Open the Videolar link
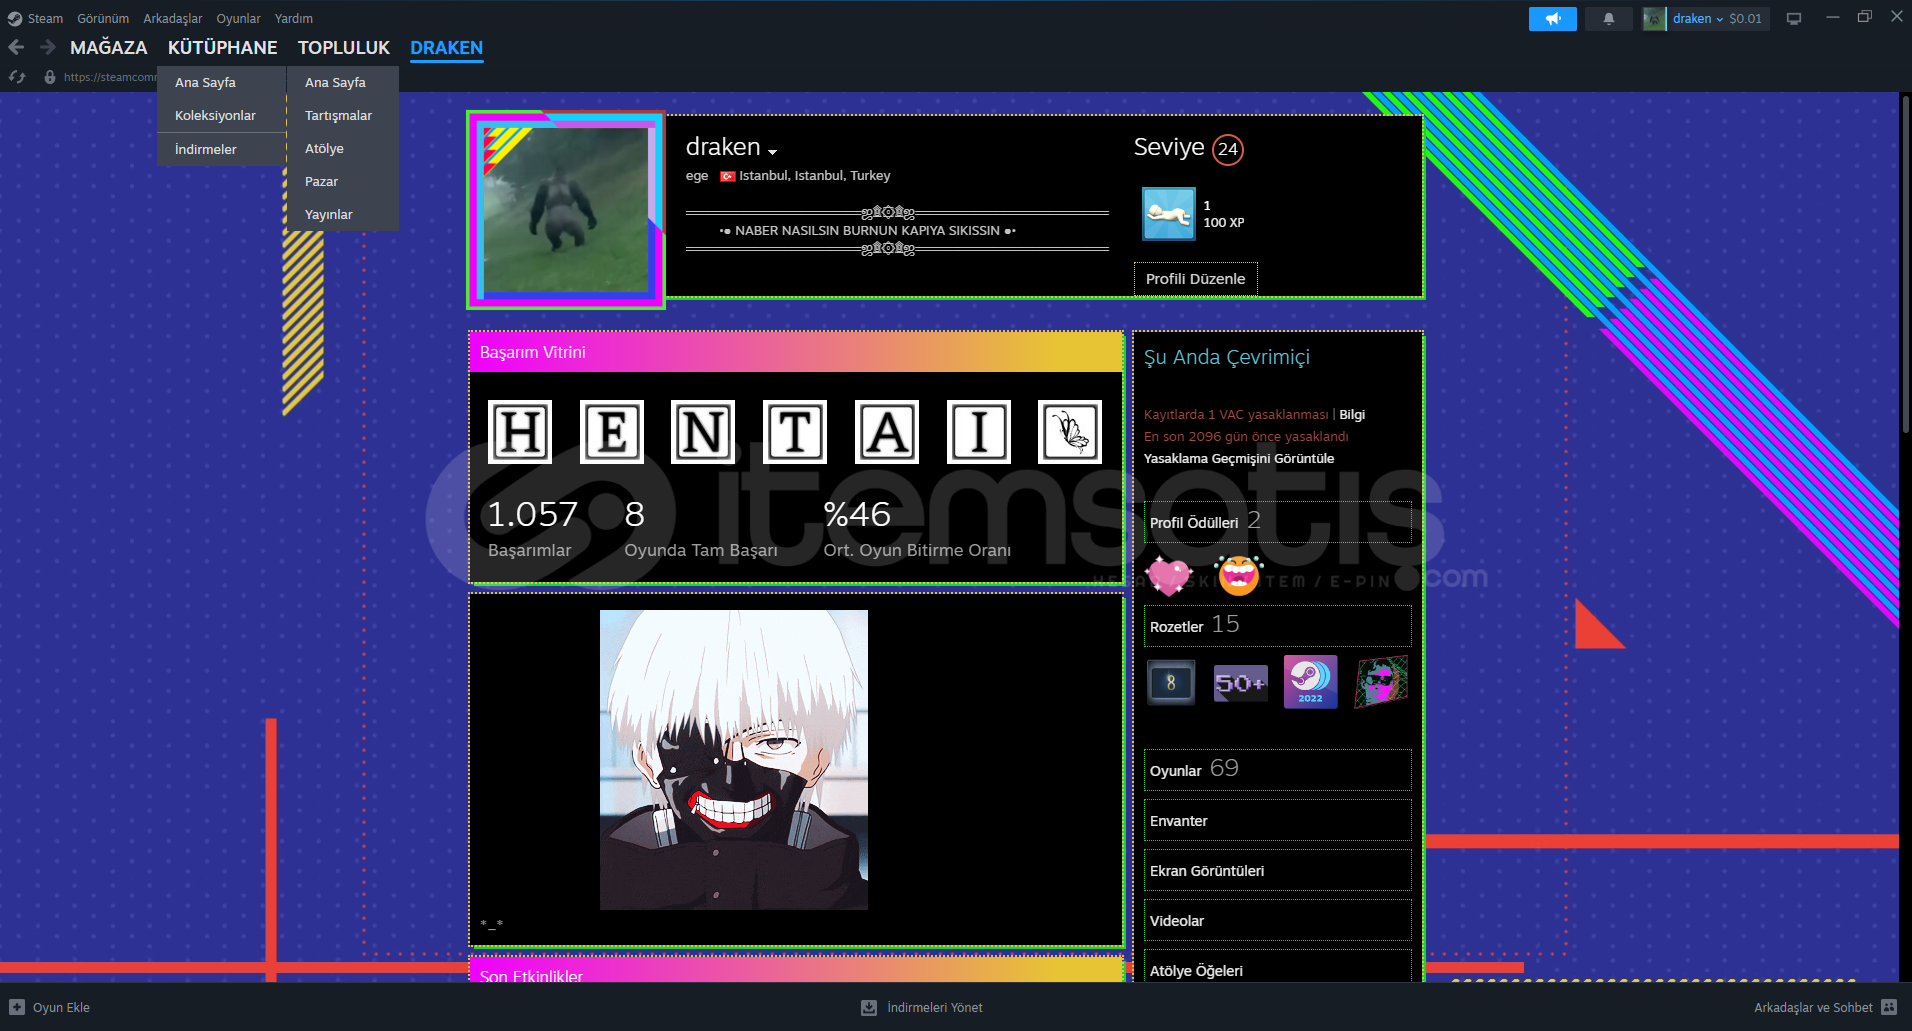The height and width of the screenshot is (1031, 1912). pyautogui.click(x=1277, y=920)
